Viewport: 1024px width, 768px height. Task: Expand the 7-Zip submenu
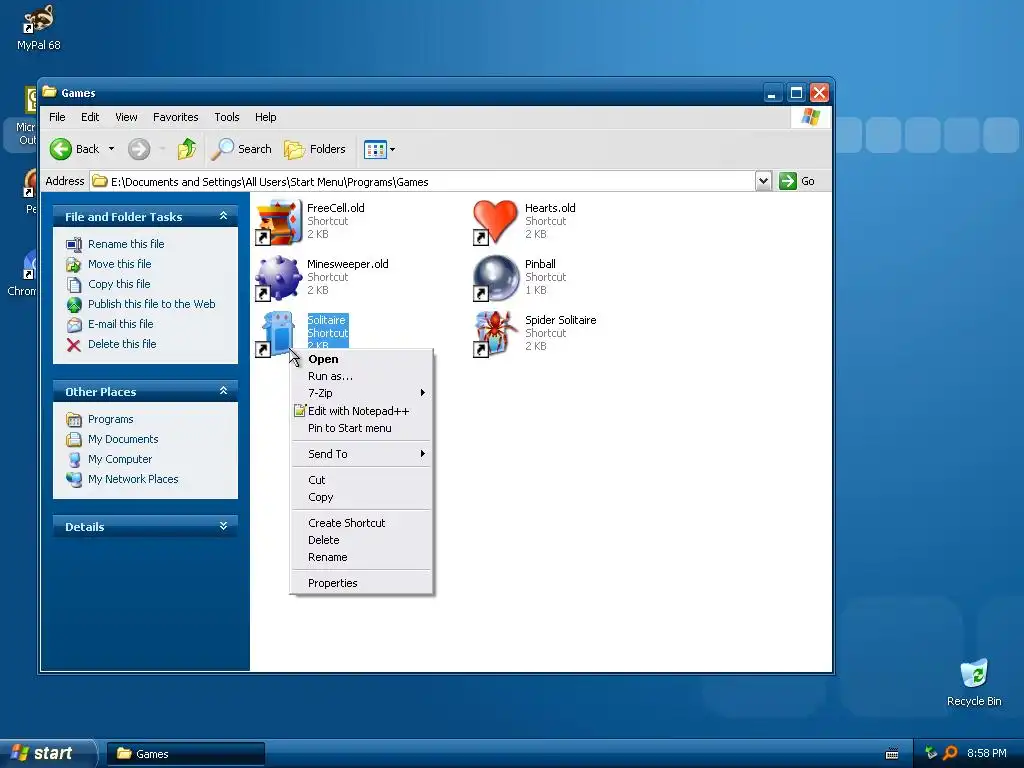pyautogui.click(x=361, y=393)
